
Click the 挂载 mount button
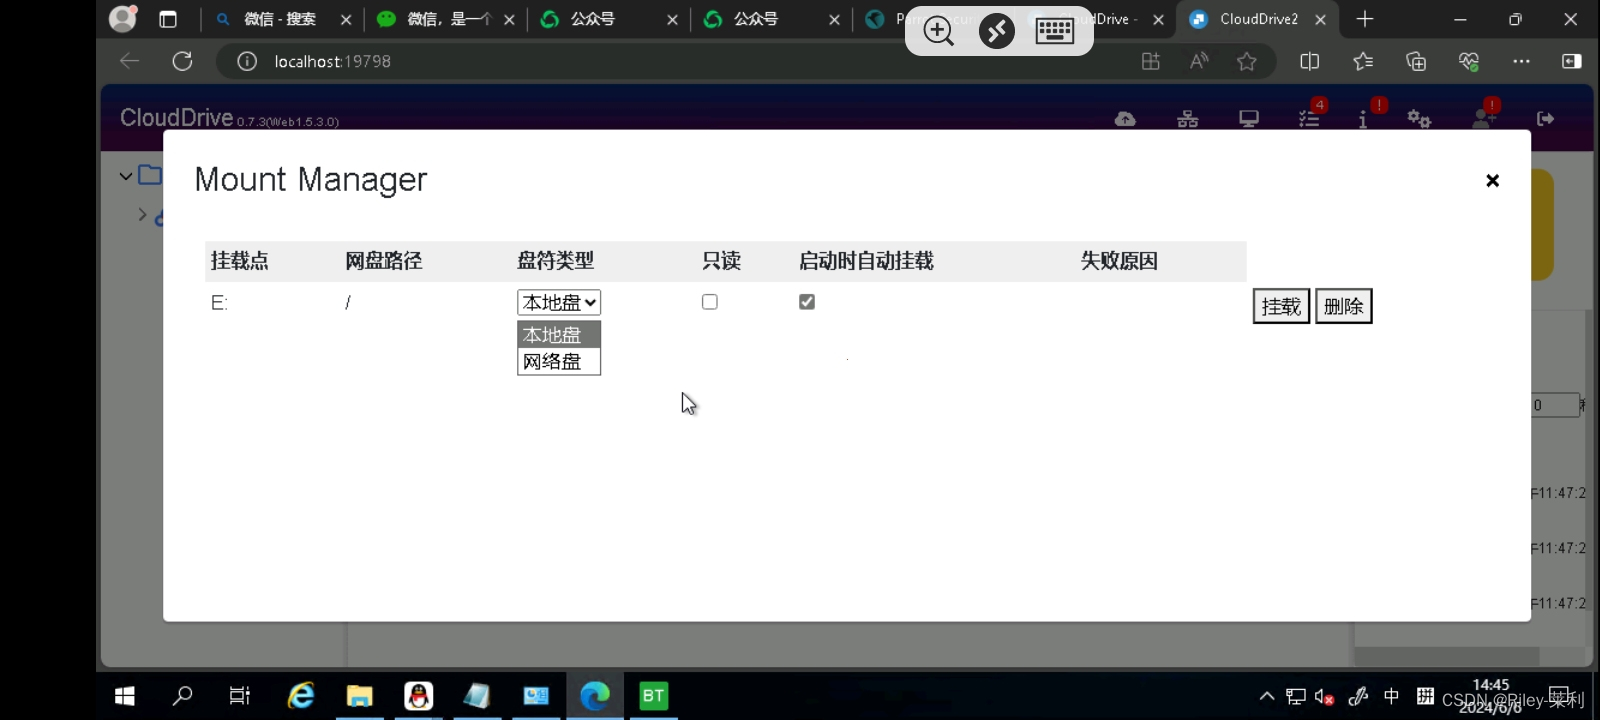(1281, 306)
